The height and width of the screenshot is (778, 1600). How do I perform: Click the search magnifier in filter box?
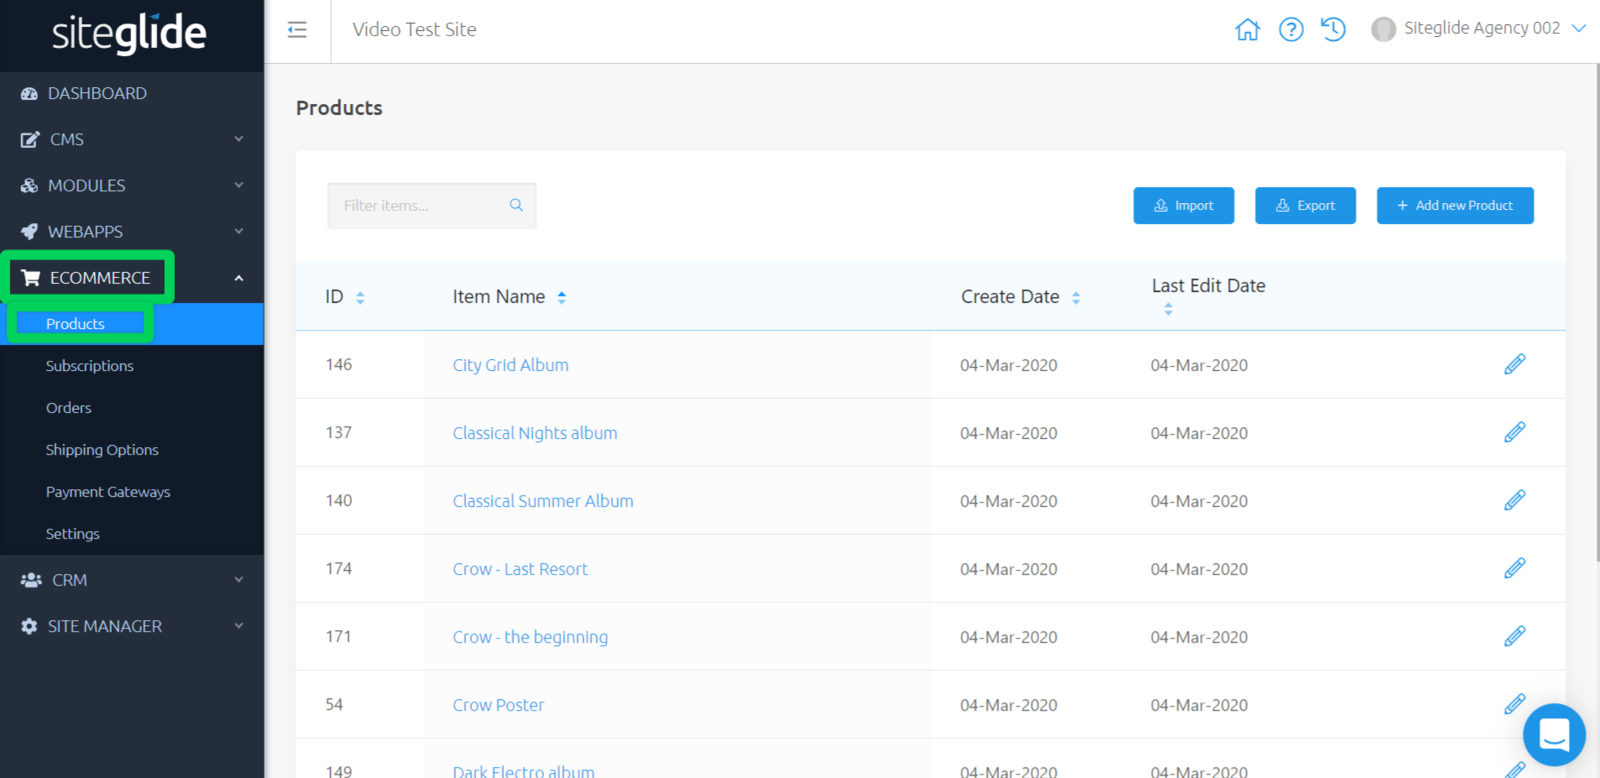click(x=516, y=205)
